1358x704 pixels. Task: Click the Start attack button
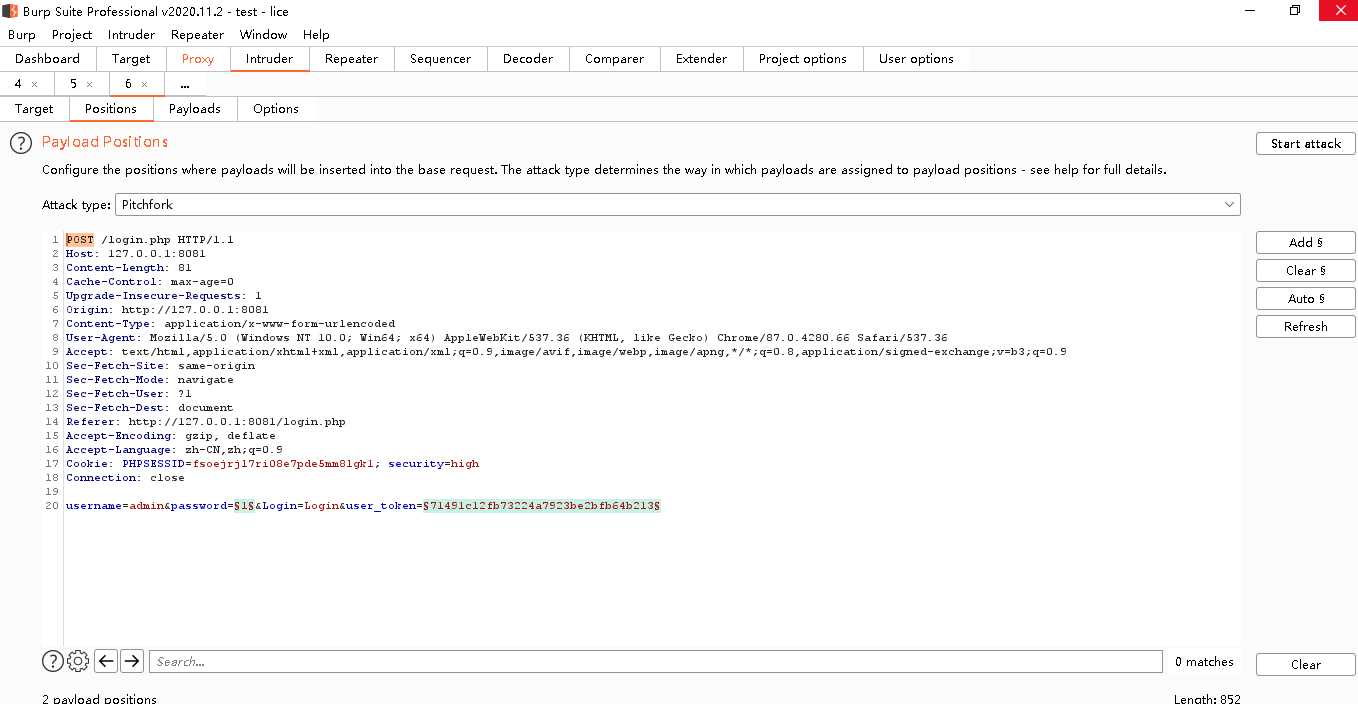click(x=1306, y=144)
